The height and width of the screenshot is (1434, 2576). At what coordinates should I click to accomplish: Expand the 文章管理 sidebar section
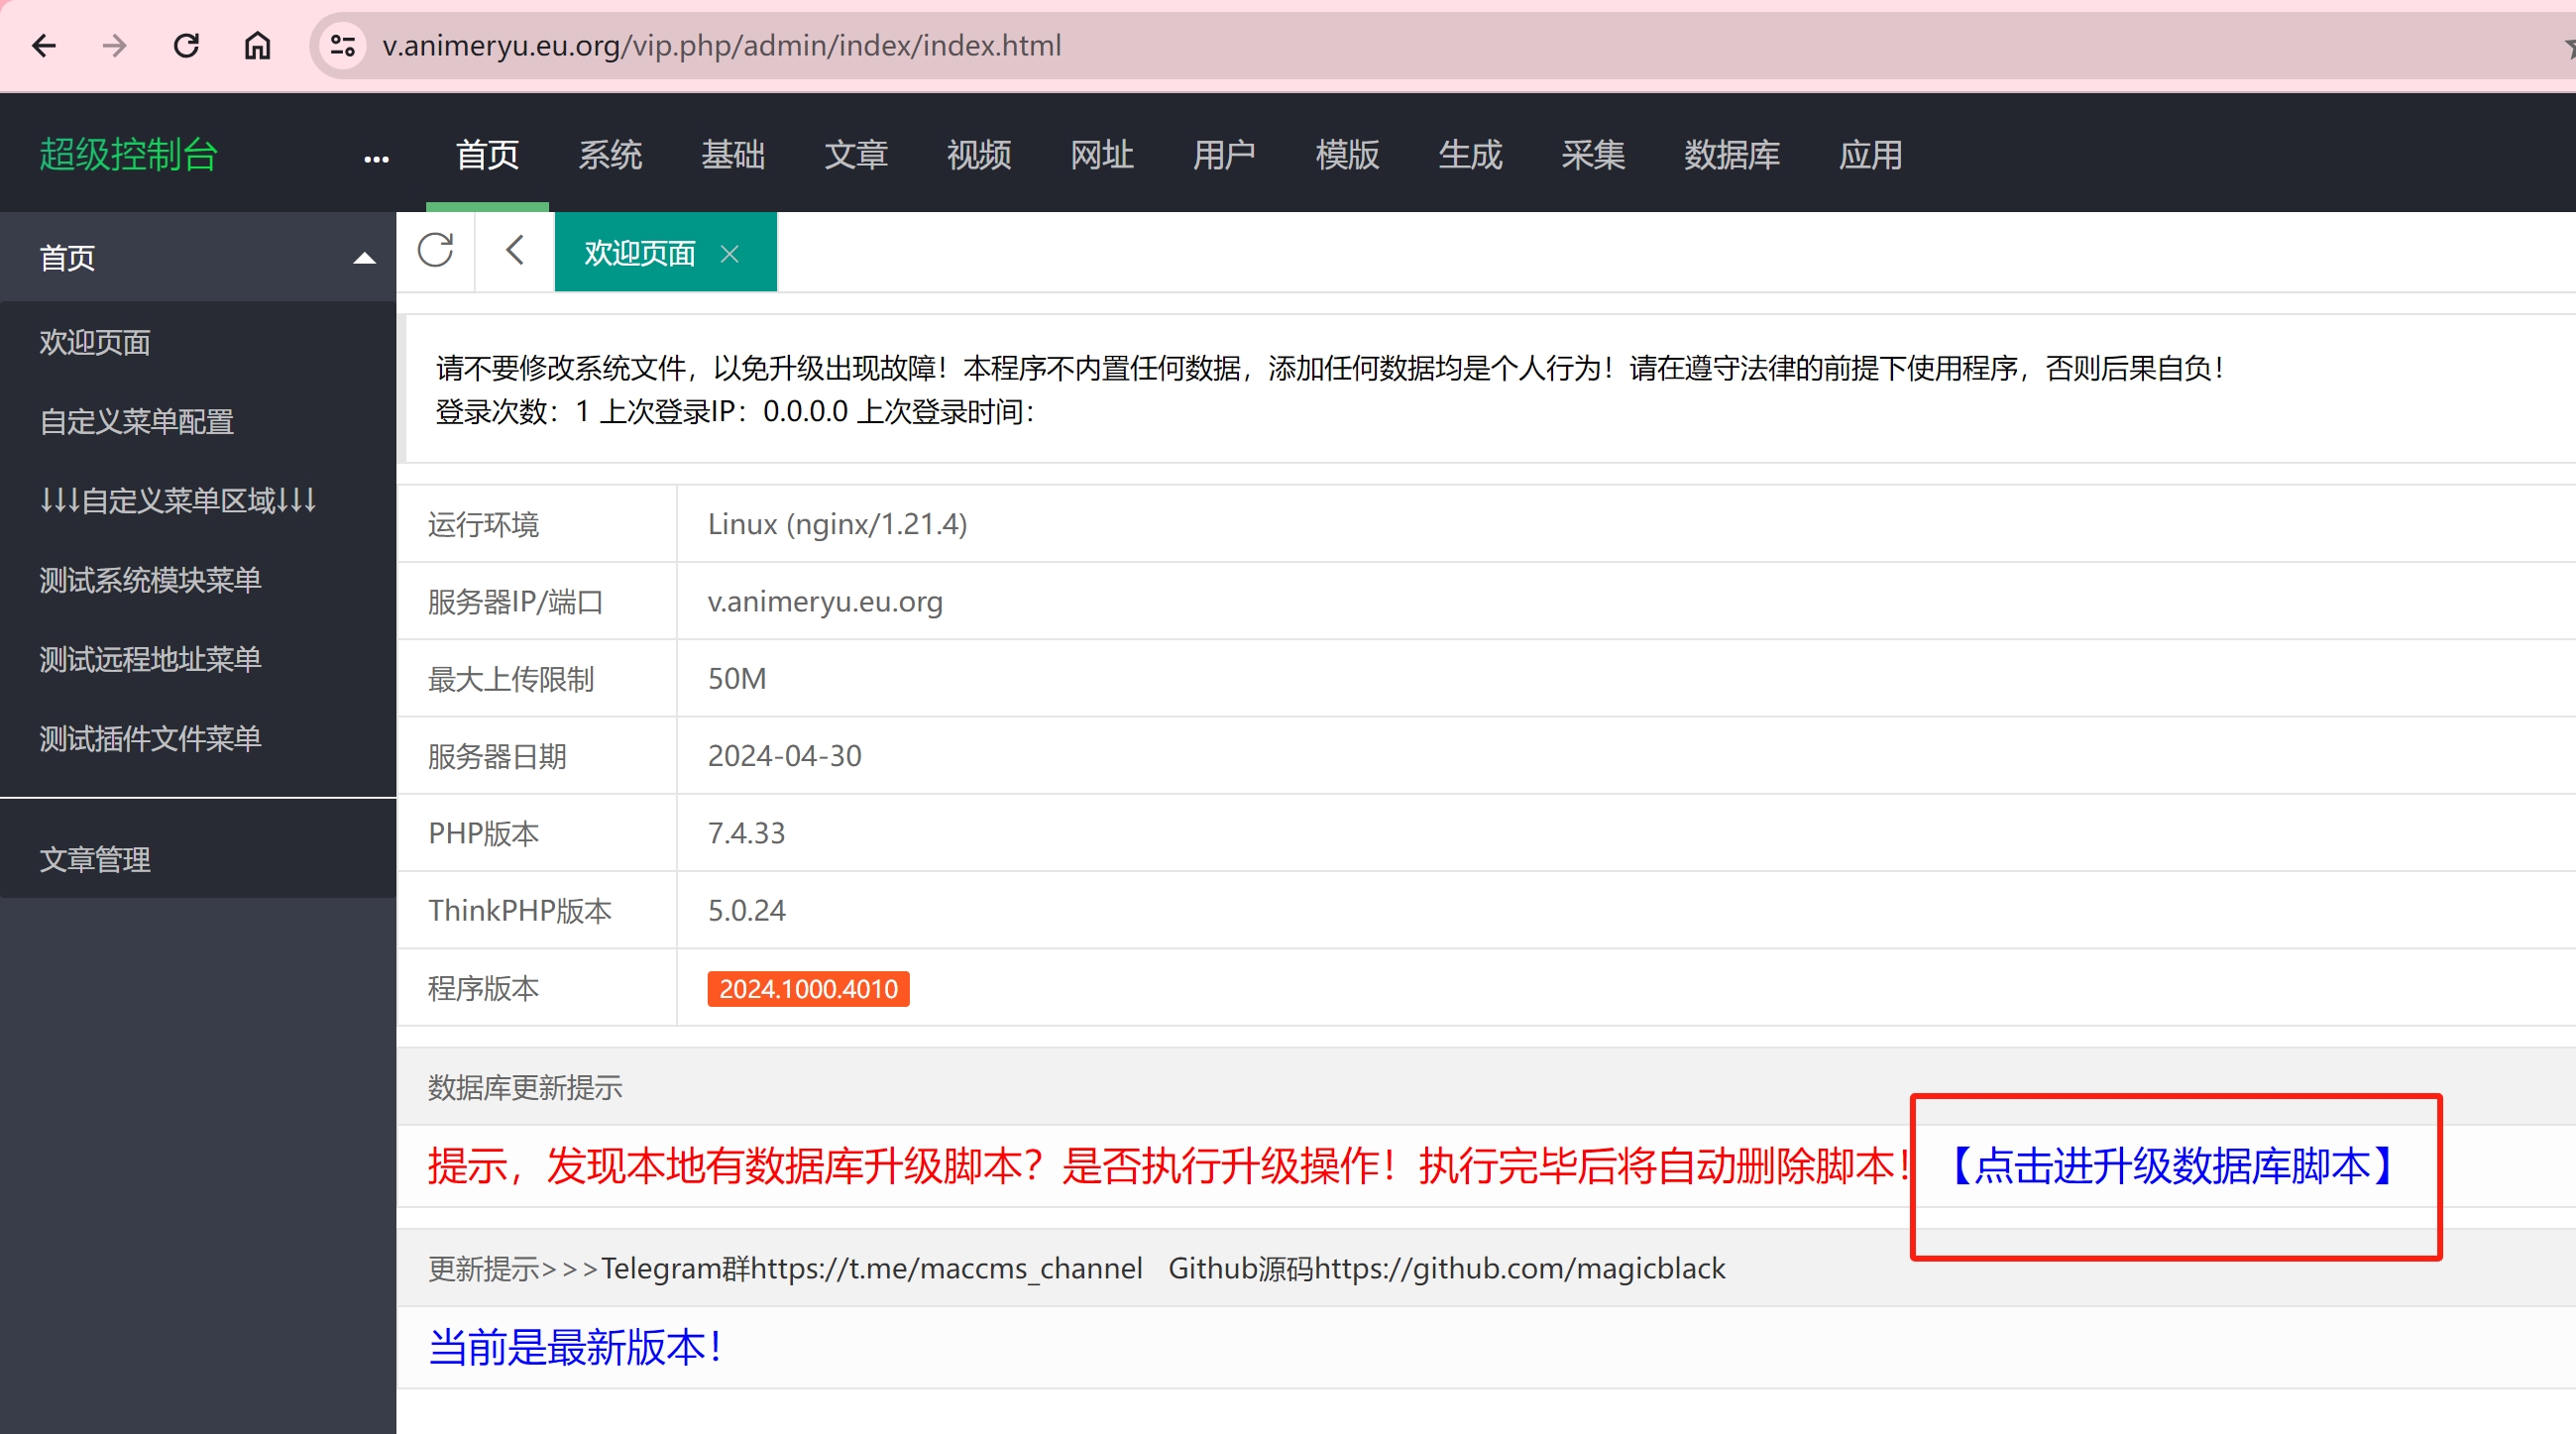click(x=95, y=859)
